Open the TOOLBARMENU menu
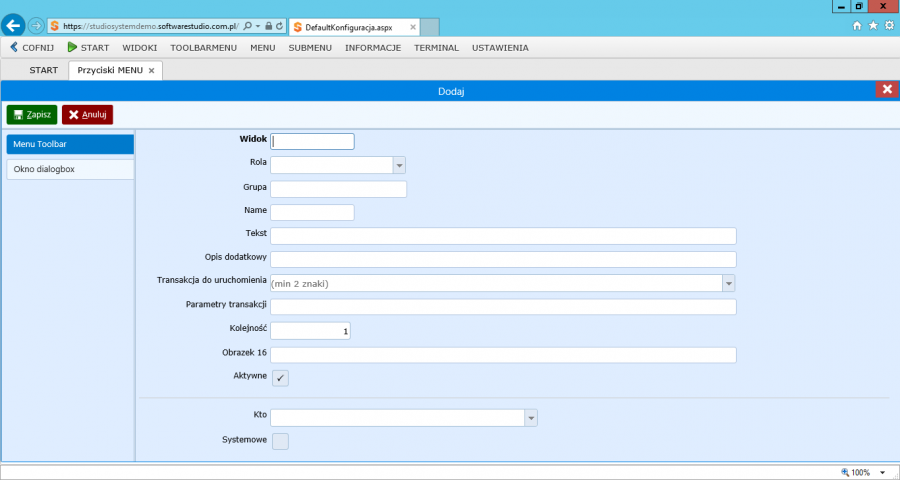 pos(203,48)
